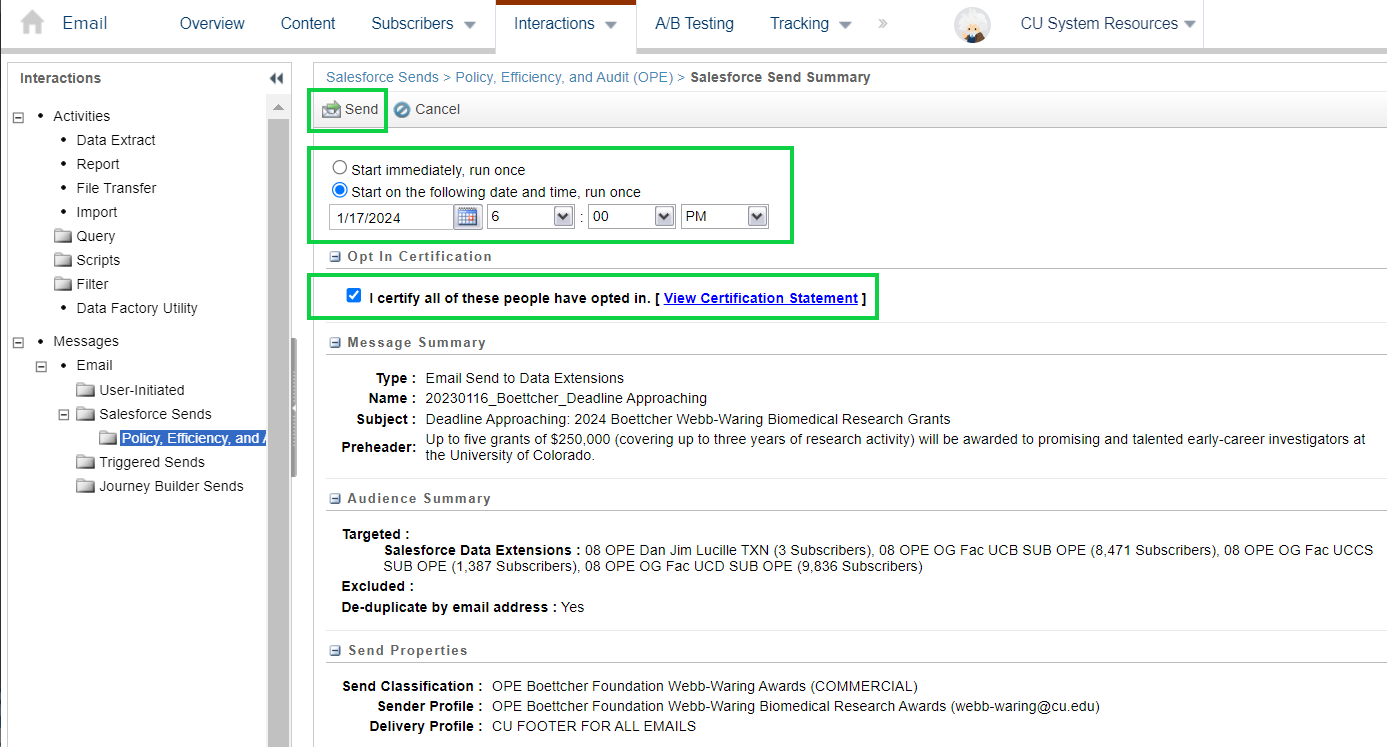Collapse the Send Properties section
The width and height of the screenshot is (1387, 747).
[x=335, y=651]
